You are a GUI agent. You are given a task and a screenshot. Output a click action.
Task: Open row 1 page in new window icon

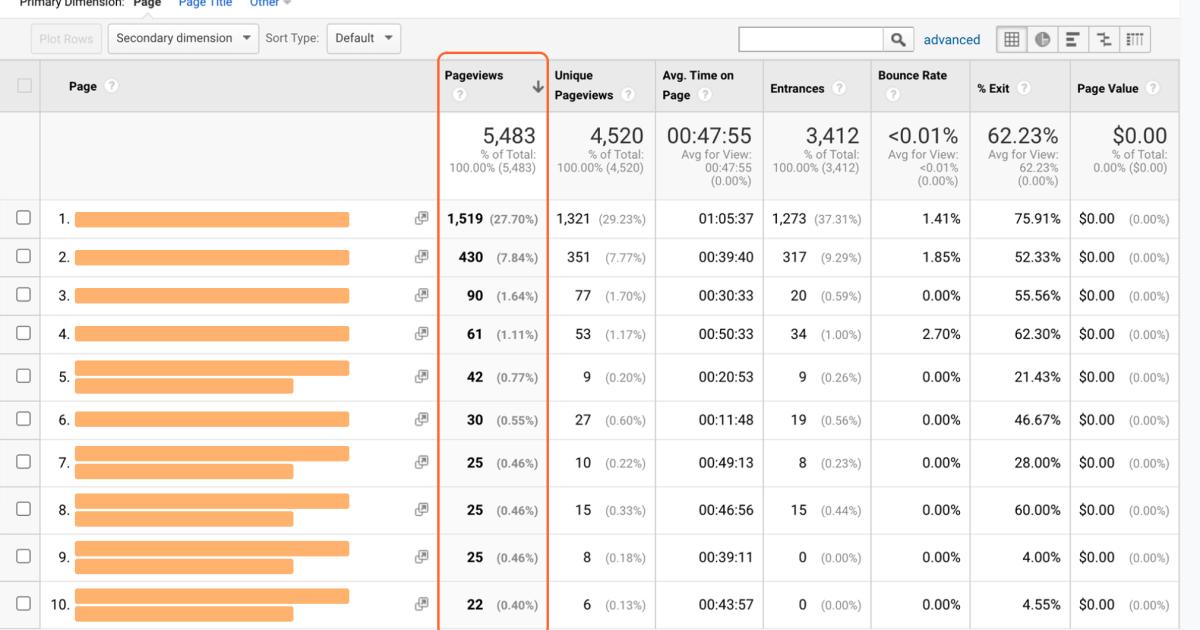tap(422, 219)
